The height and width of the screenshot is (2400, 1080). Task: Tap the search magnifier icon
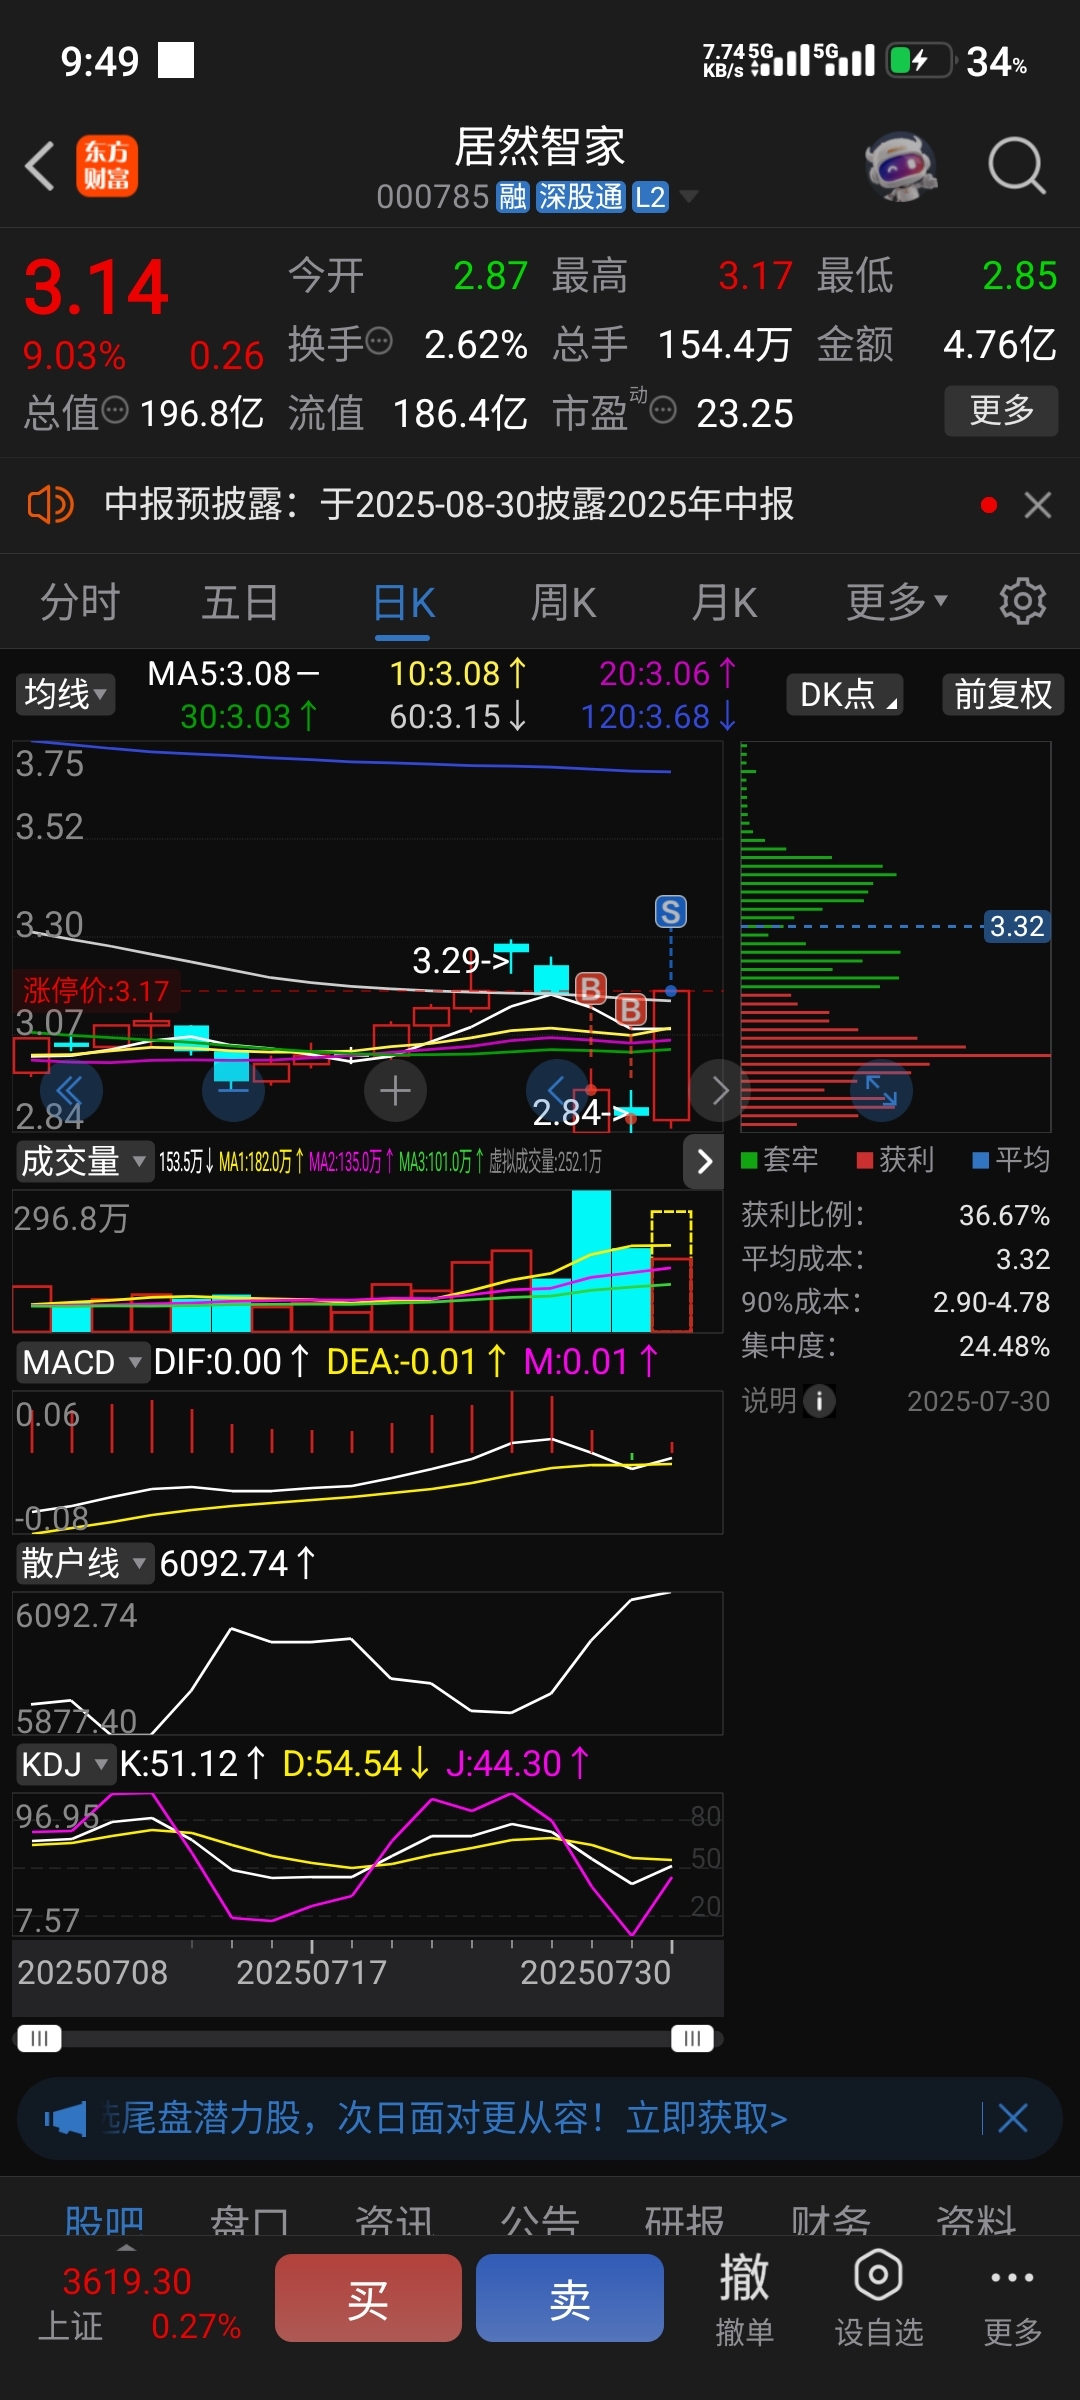(1017, 166)
